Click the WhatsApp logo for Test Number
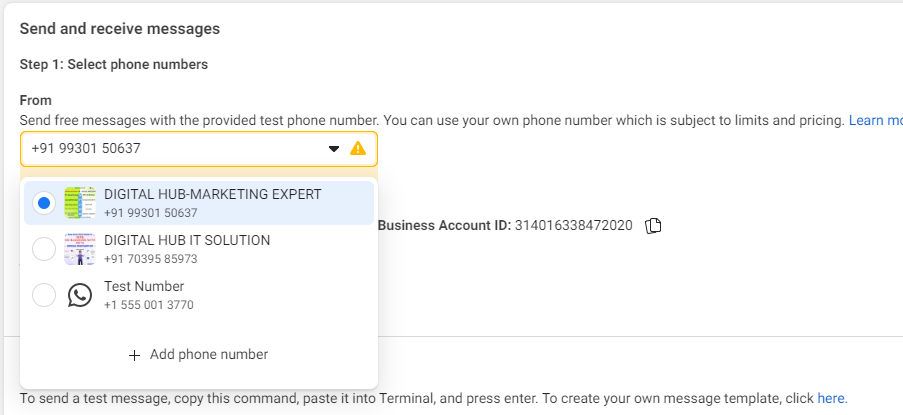The image size is (903, 415). tap(79, 295)
